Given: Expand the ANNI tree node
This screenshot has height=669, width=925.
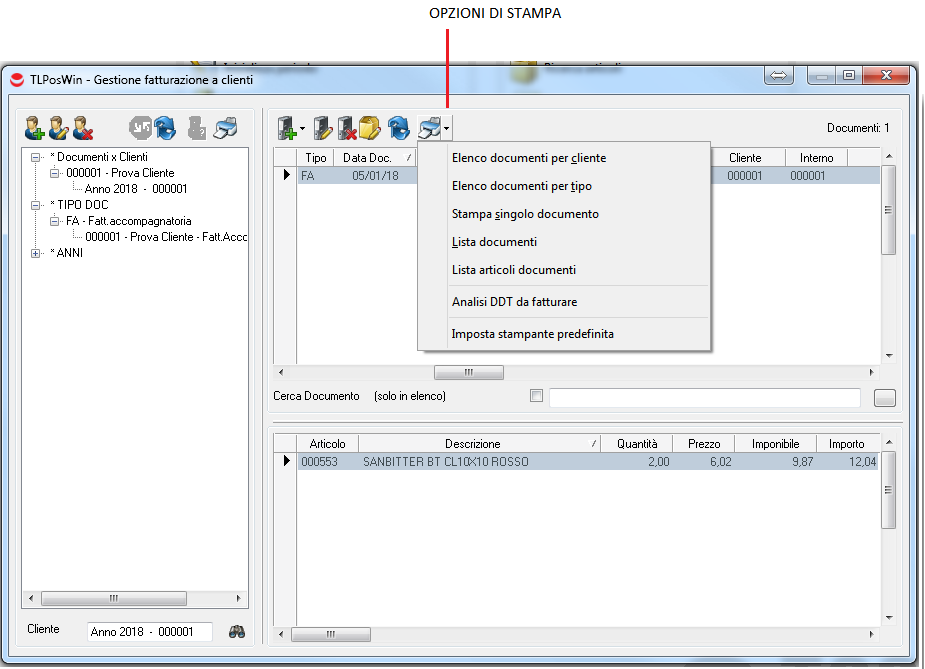Looking at the screenshot, I should pyautogui.click(x=37, y=253).
